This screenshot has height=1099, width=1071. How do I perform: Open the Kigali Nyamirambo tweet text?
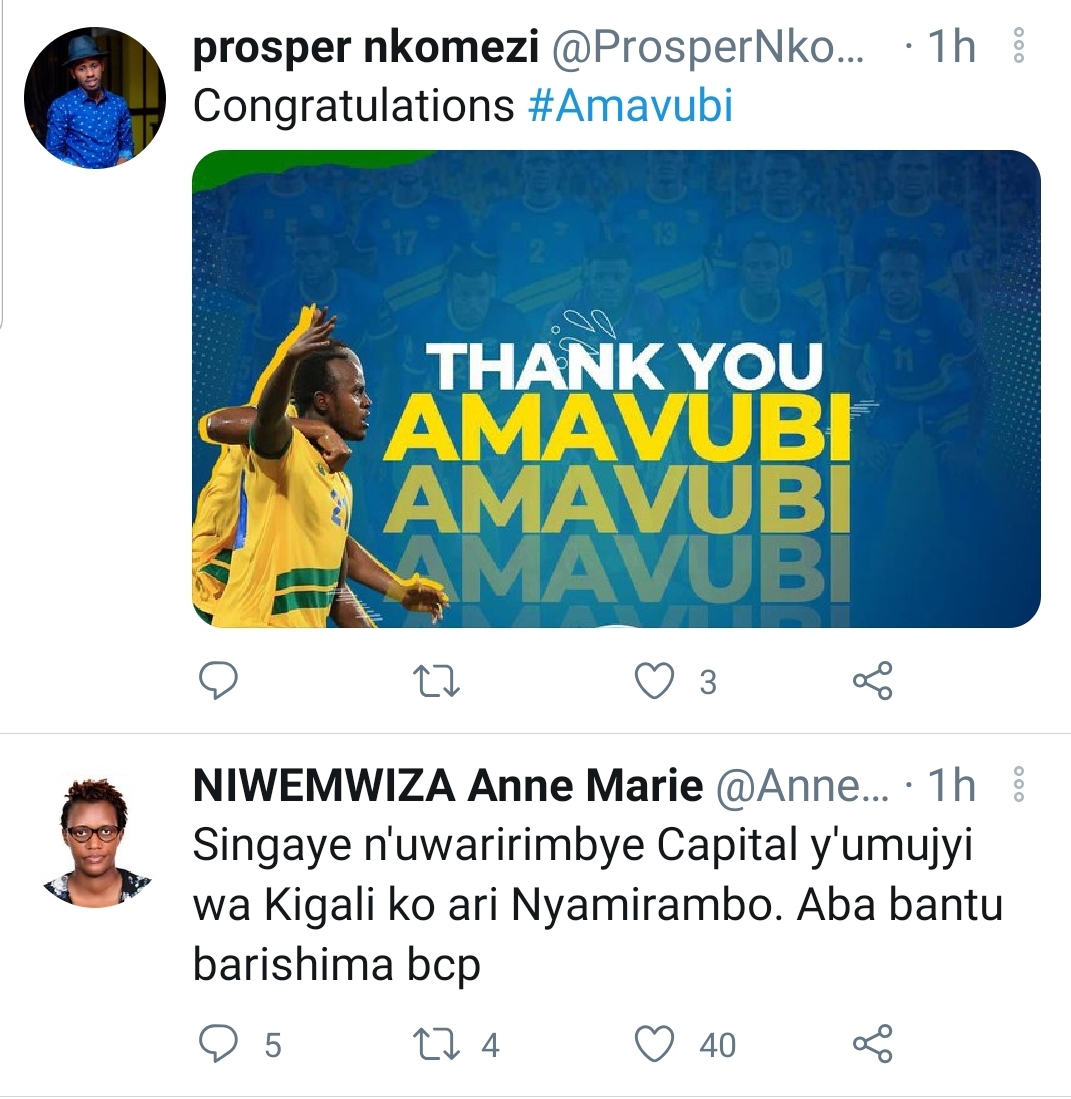pos(598,905)
